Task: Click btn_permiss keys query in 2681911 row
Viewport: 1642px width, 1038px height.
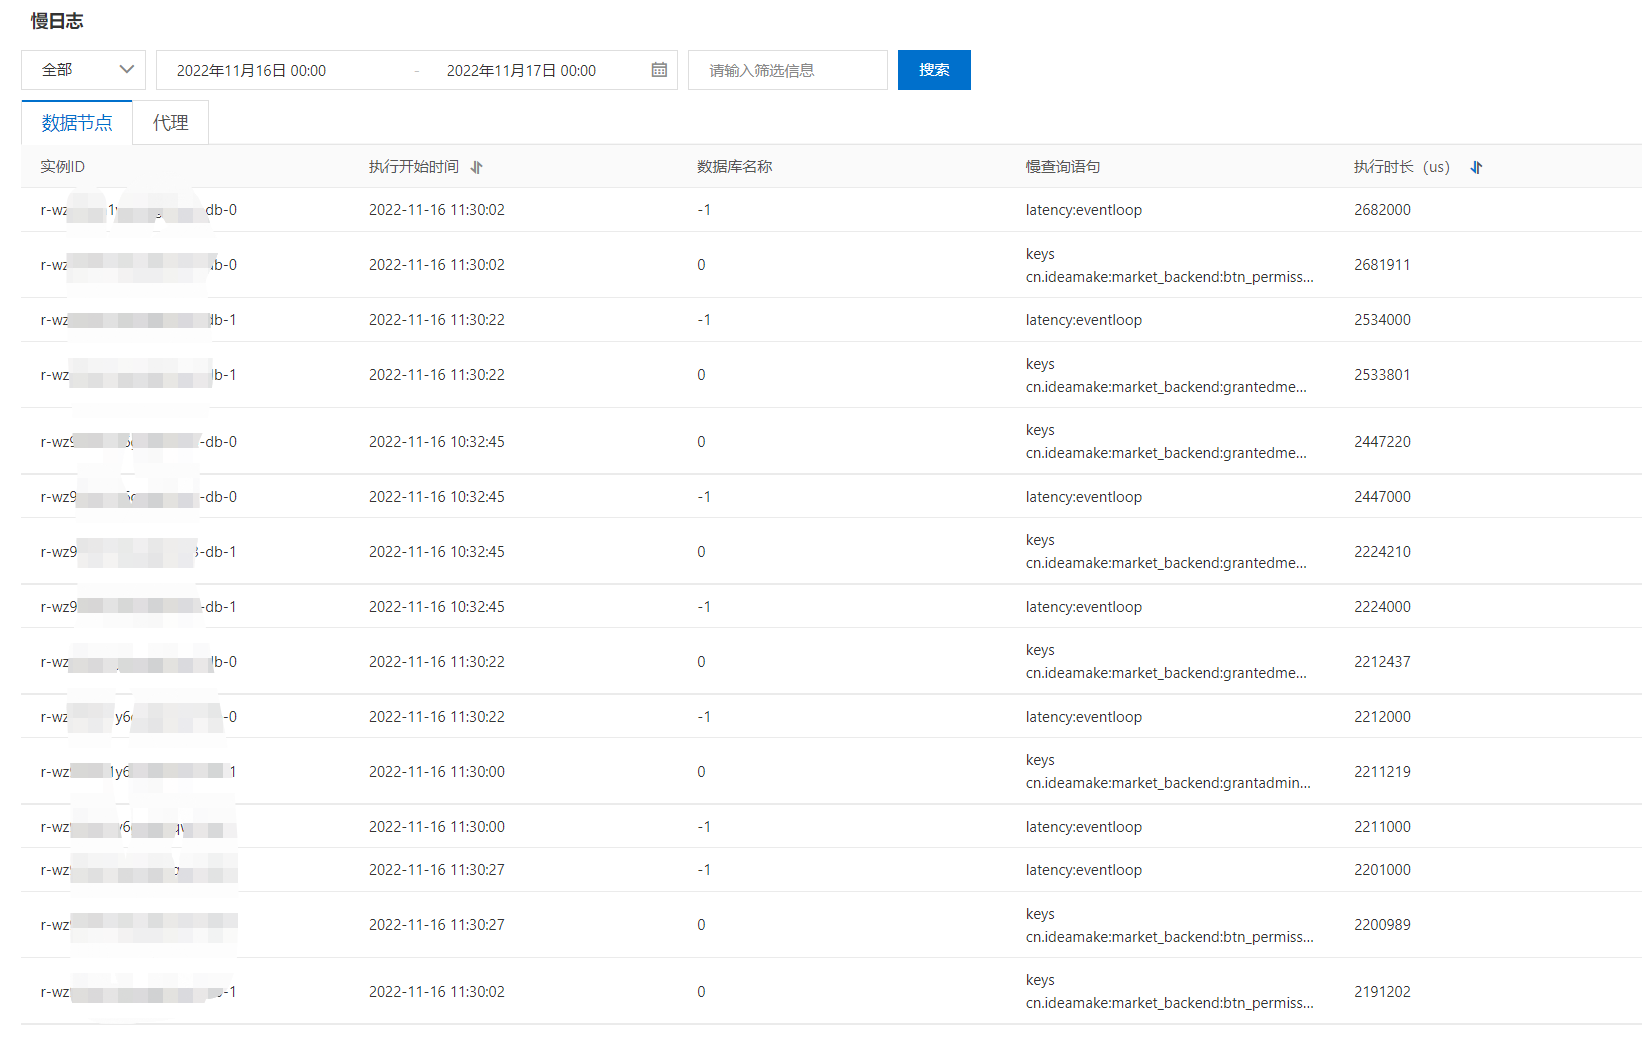Action: click(x=1170, y=265)
